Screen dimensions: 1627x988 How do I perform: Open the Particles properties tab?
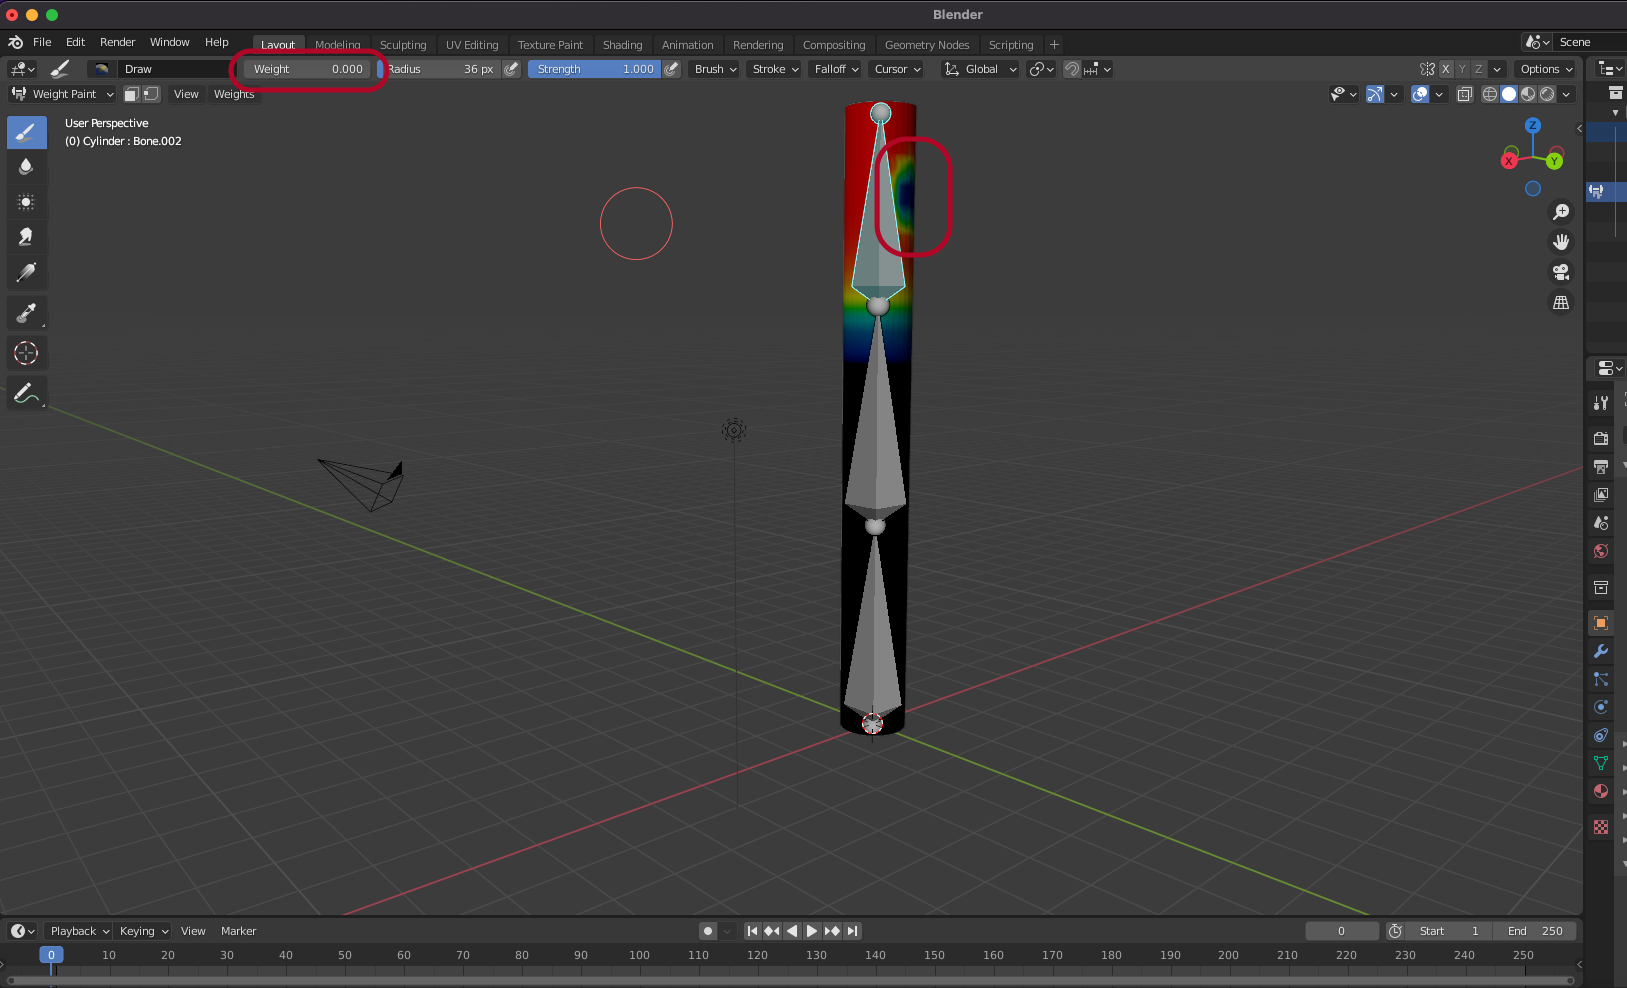(1601, 679)
